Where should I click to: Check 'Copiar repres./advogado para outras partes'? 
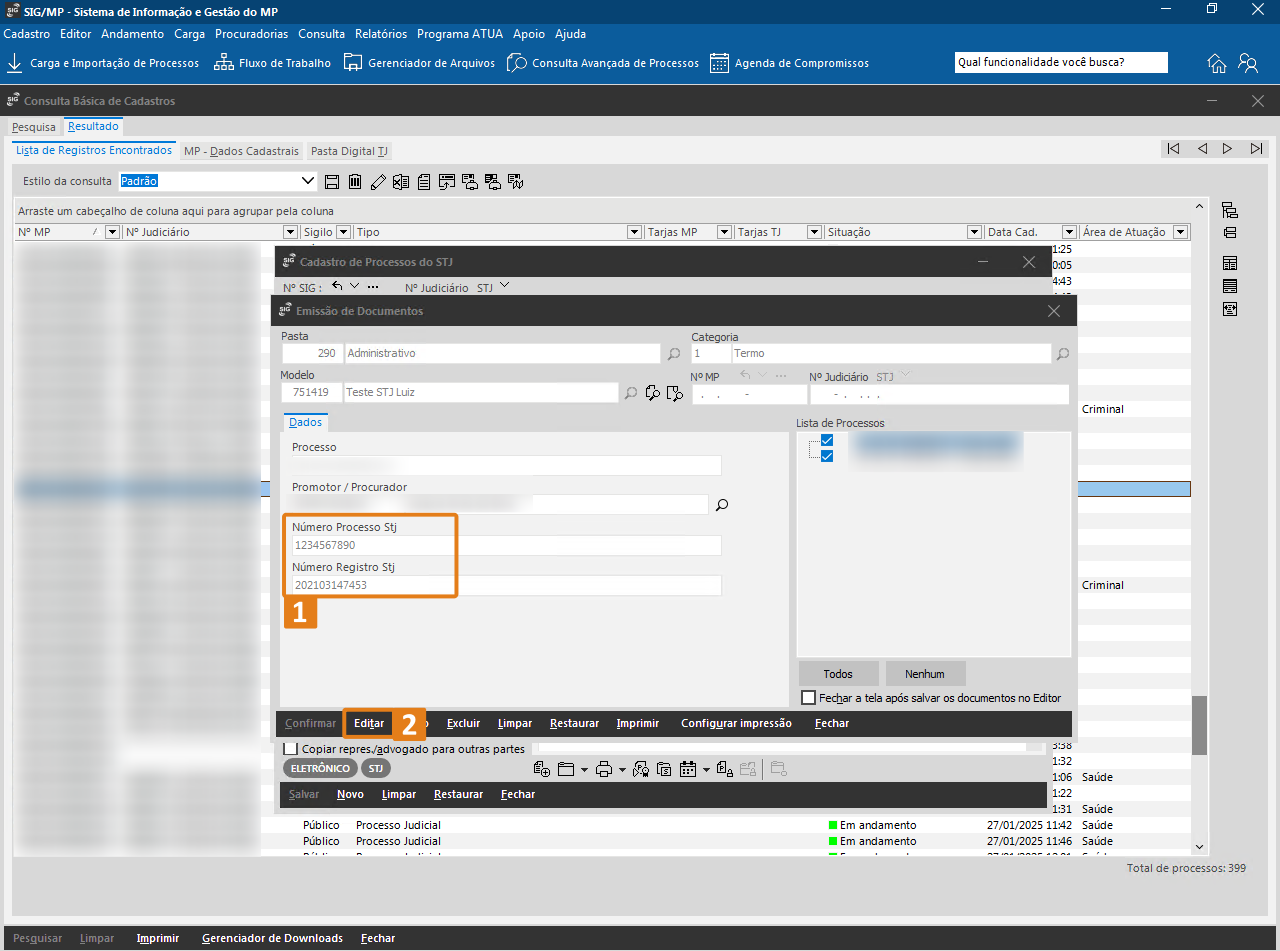pos(291,748)
